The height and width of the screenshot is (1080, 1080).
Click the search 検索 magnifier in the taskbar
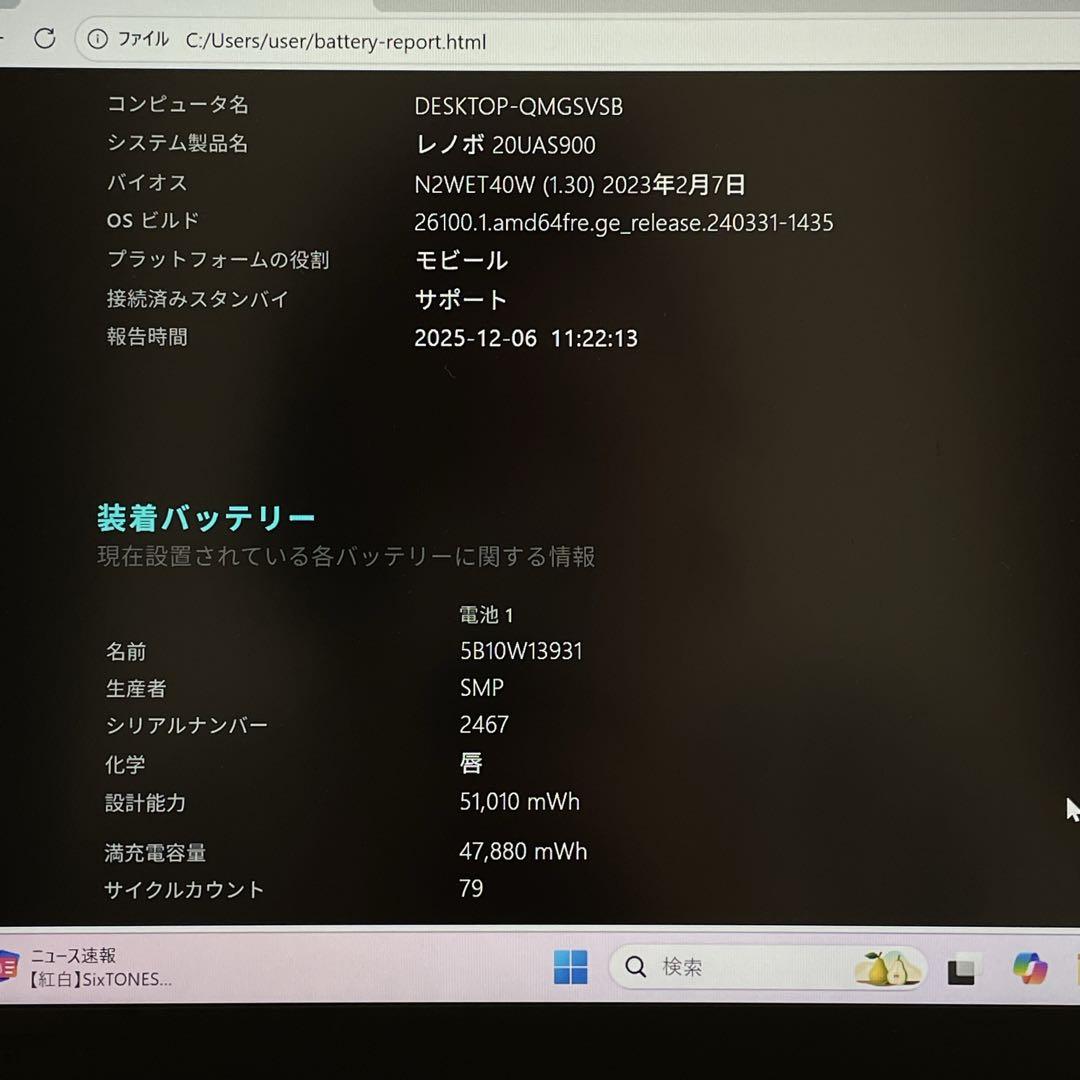634,967
